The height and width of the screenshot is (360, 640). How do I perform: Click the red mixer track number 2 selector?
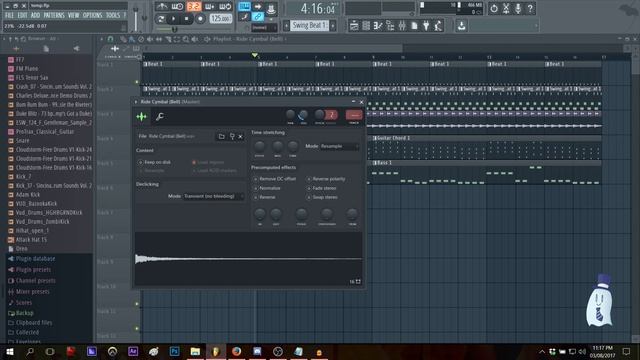tap(331, 115)
